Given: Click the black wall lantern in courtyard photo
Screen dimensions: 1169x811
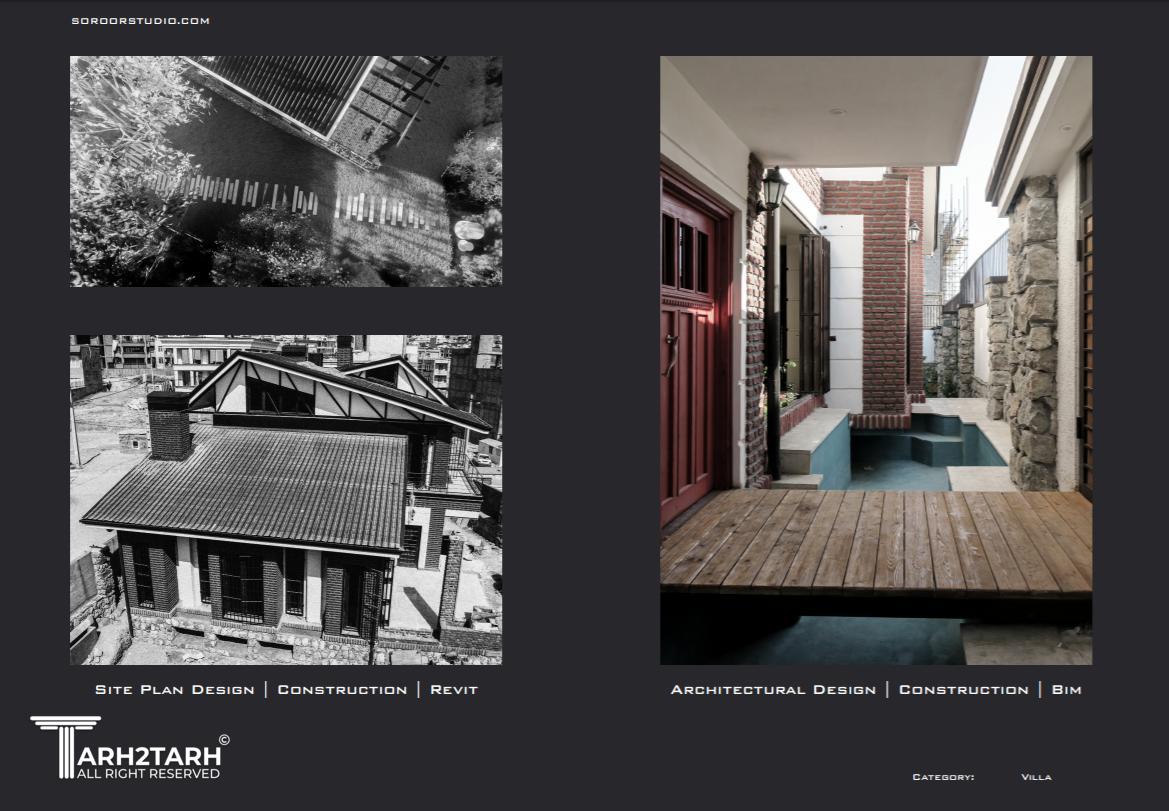Looking at the screenshot, I should click(773, 188).
